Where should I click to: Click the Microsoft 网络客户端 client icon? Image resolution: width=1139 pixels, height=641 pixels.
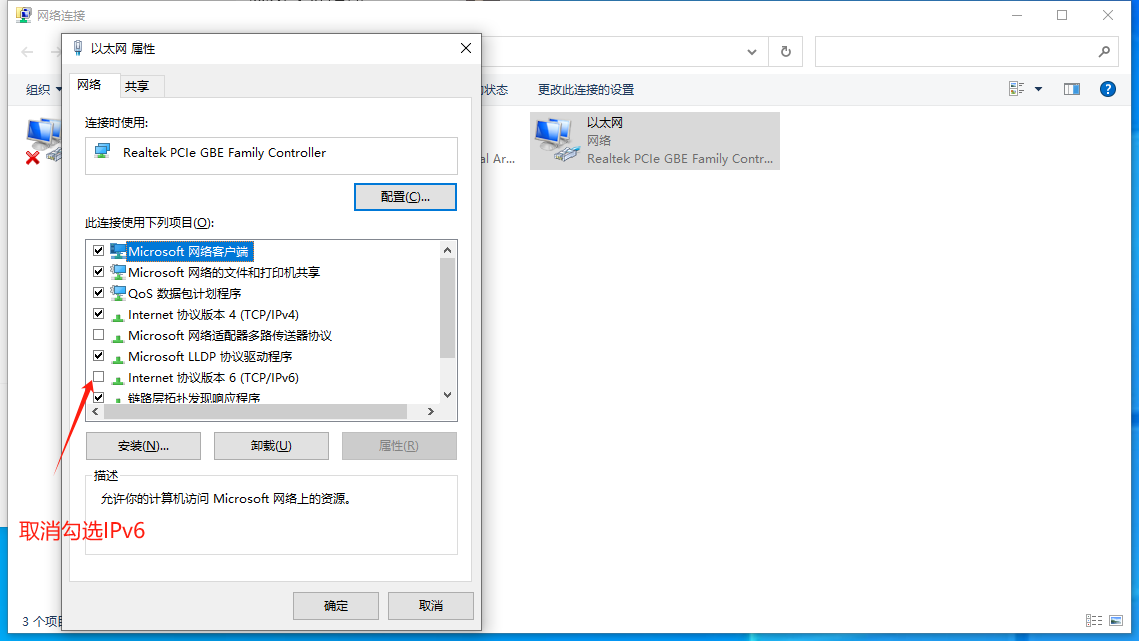click(118, 251)
